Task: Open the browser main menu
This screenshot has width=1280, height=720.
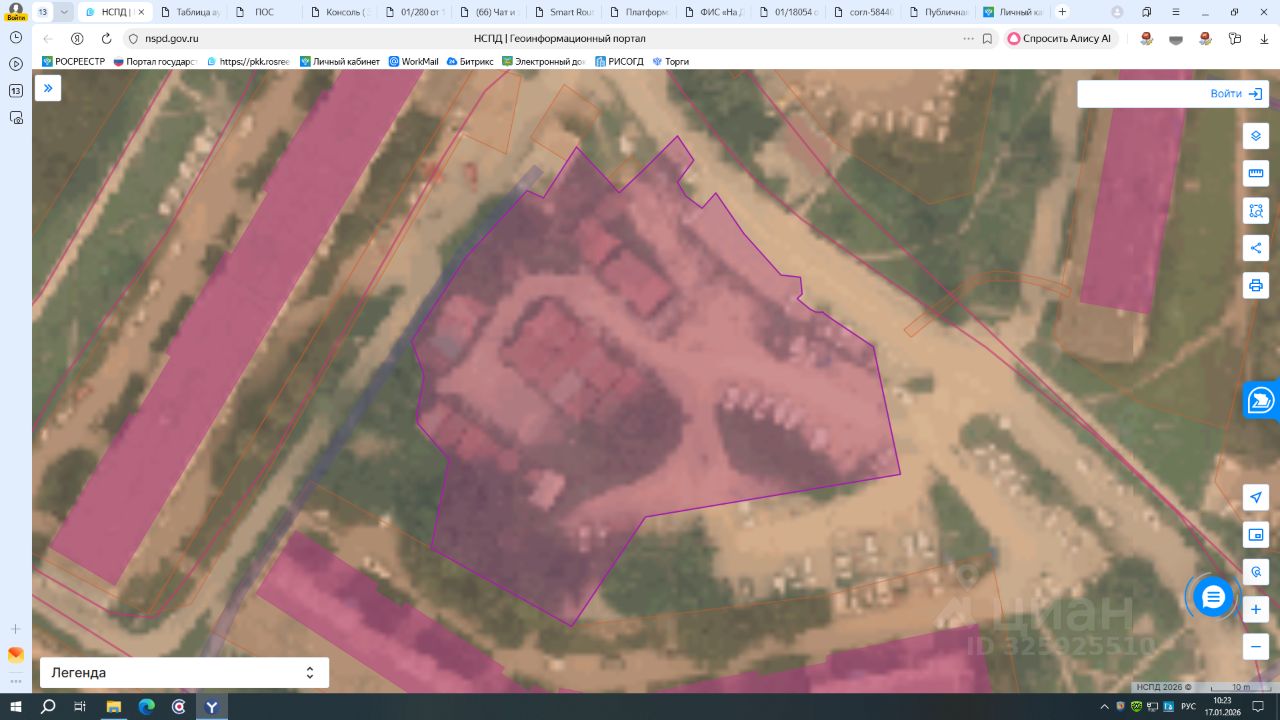Action: pyautogui.click(x=1174, y=12)
